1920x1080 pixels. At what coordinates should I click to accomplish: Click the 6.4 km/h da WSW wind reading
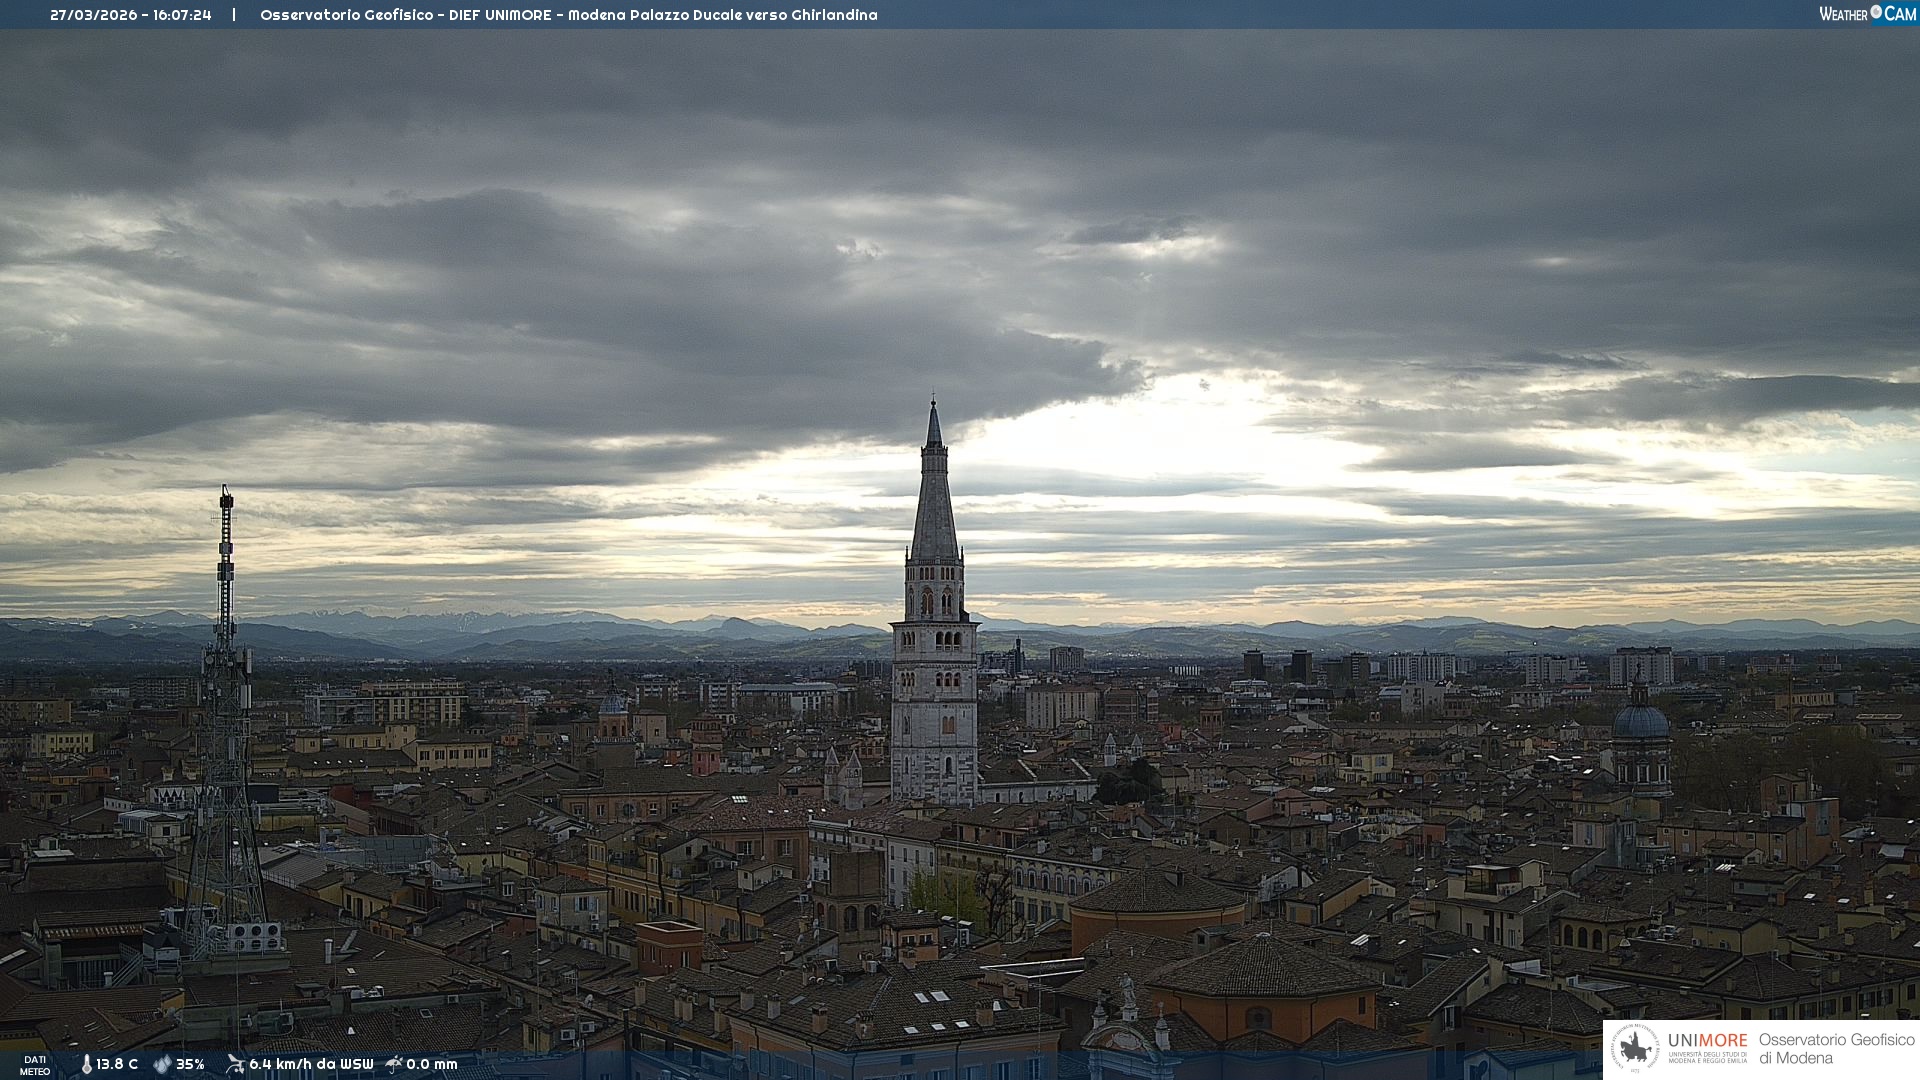click(311, 1064)
